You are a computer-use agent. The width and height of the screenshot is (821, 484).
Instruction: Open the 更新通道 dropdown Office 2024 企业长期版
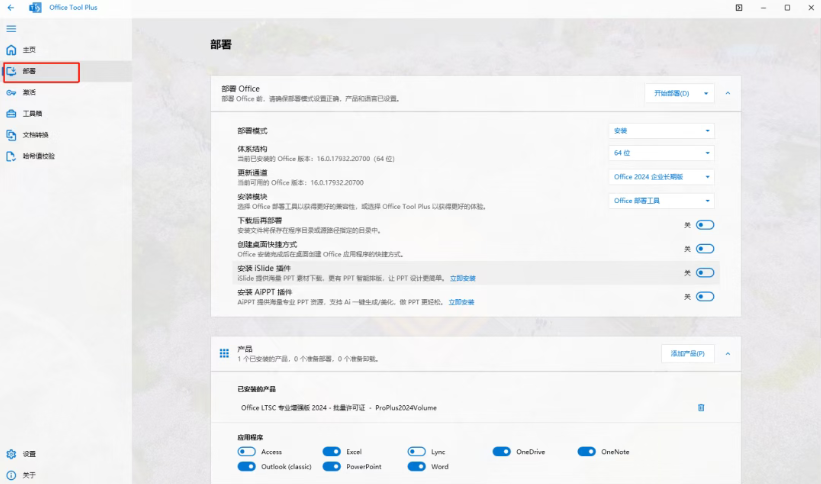[x=661, y=177]
